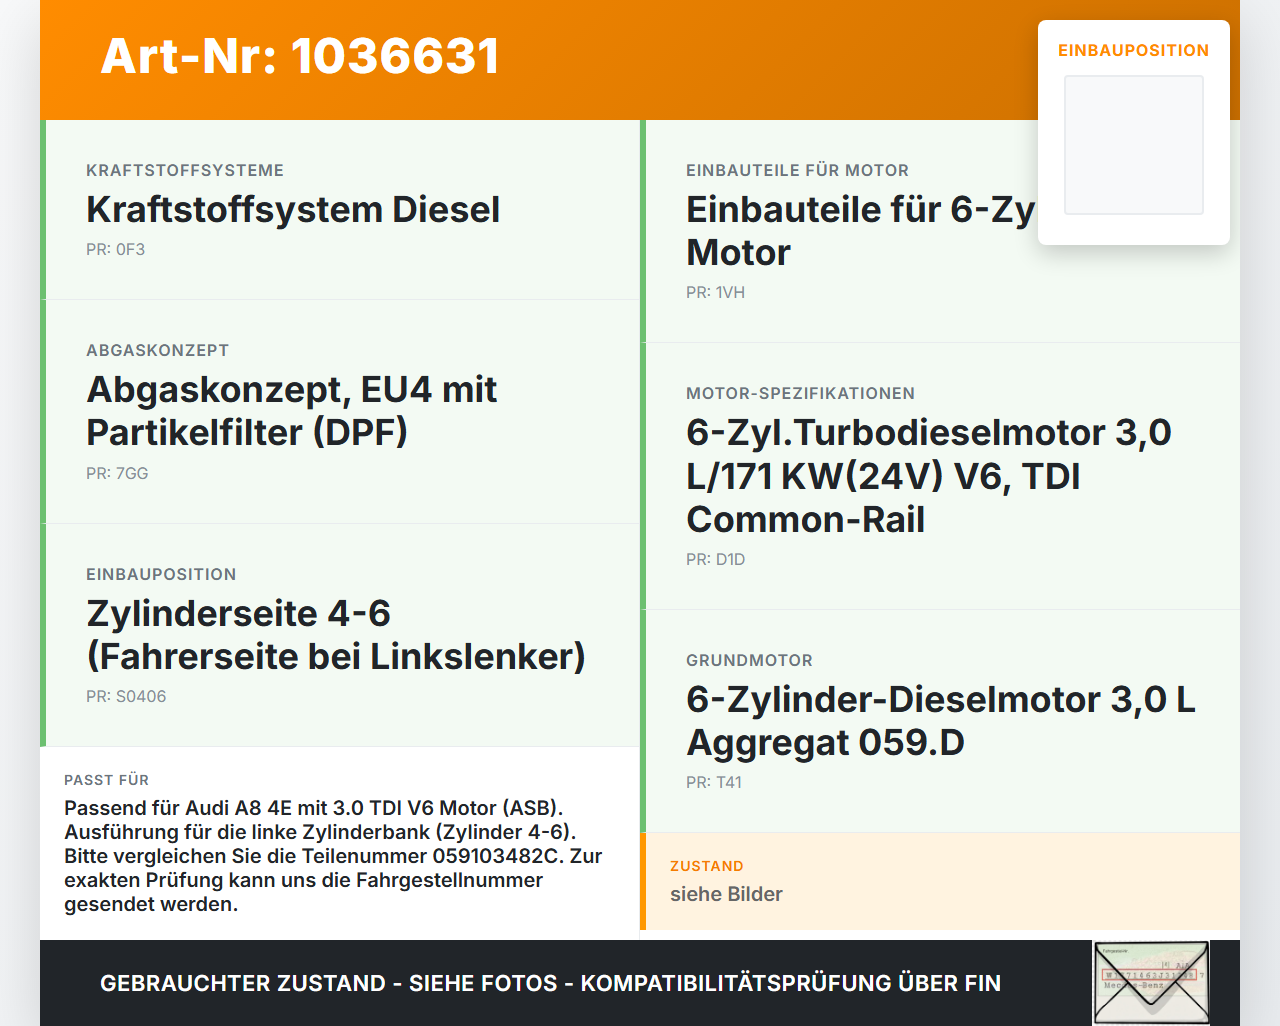
Task: Select 'Abgaskonzept, EU4 mit Partikelfilter (DPF)' text
Action: 292,411
